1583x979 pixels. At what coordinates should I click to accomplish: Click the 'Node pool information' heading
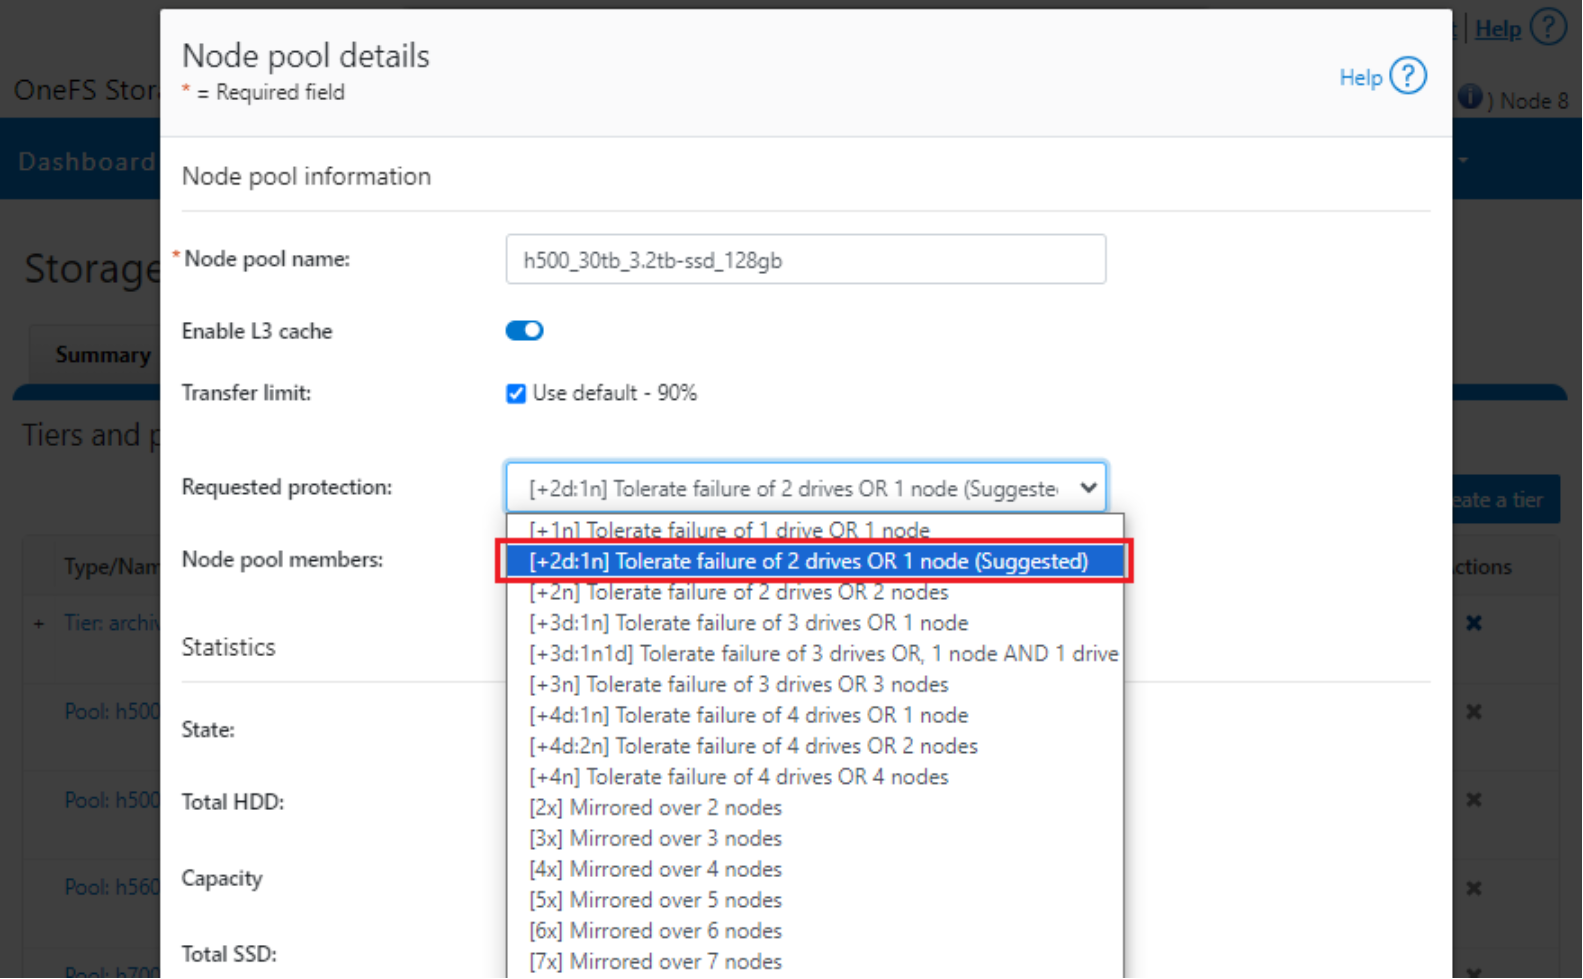coord(306,177)
